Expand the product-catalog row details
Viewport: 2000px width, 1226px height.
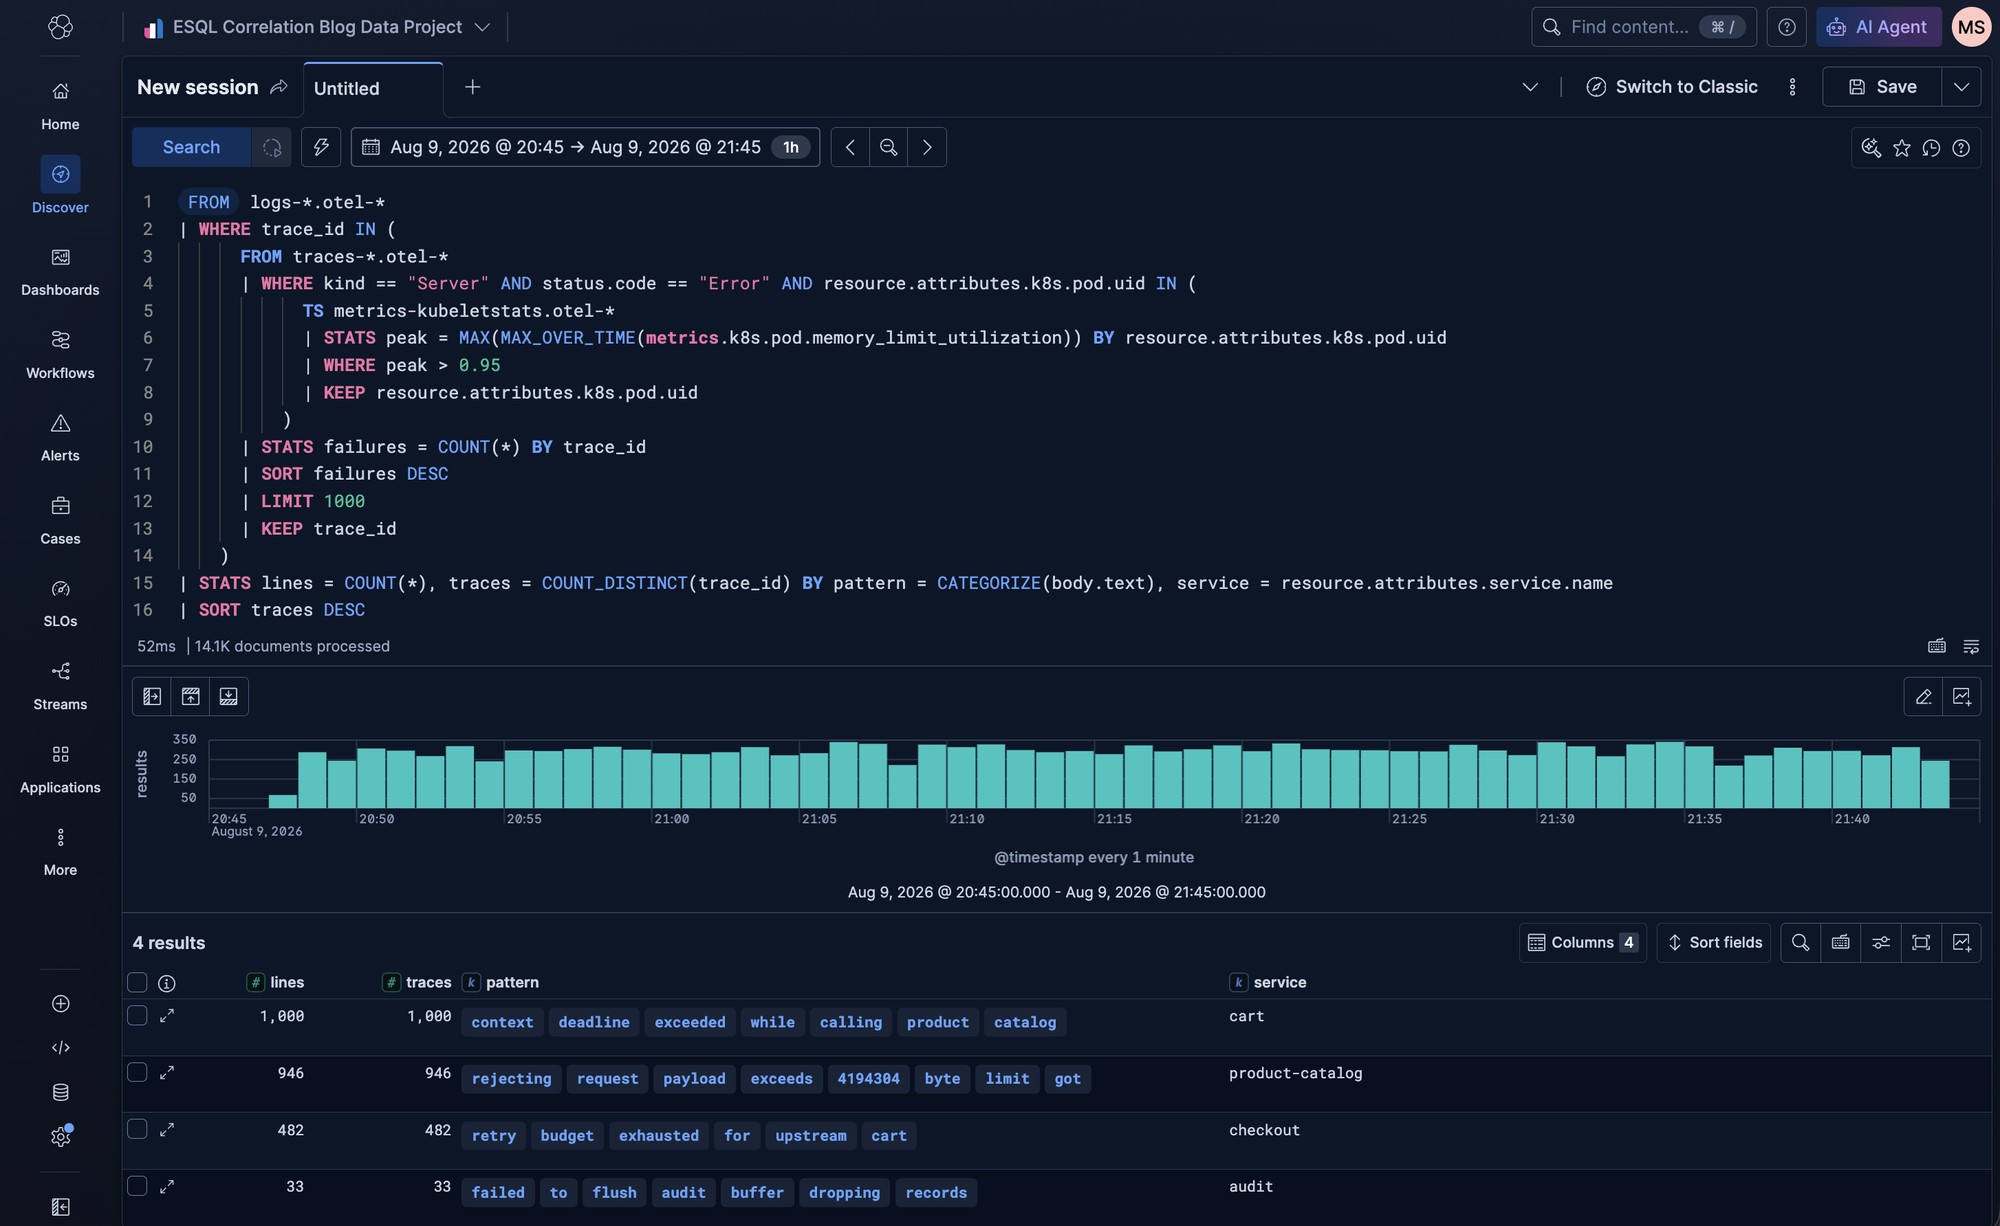tap(167, 1072)
